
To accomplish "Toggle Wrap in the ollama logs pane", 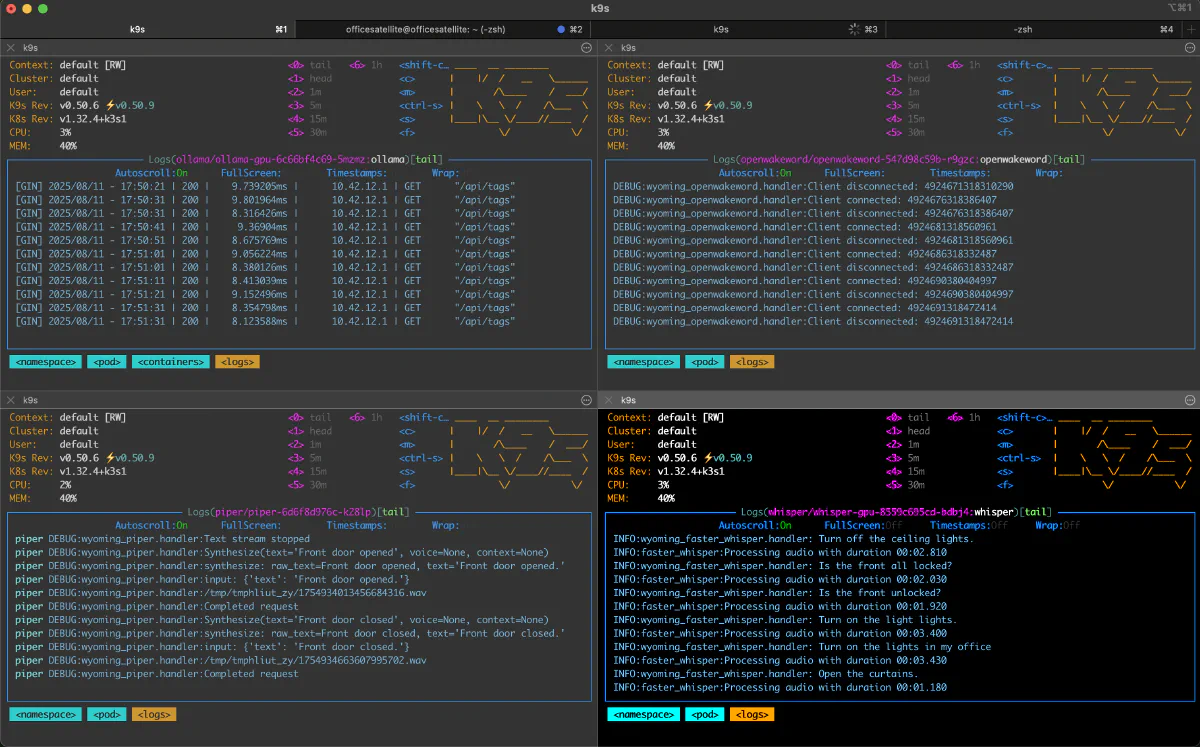I will pos(446,173).
